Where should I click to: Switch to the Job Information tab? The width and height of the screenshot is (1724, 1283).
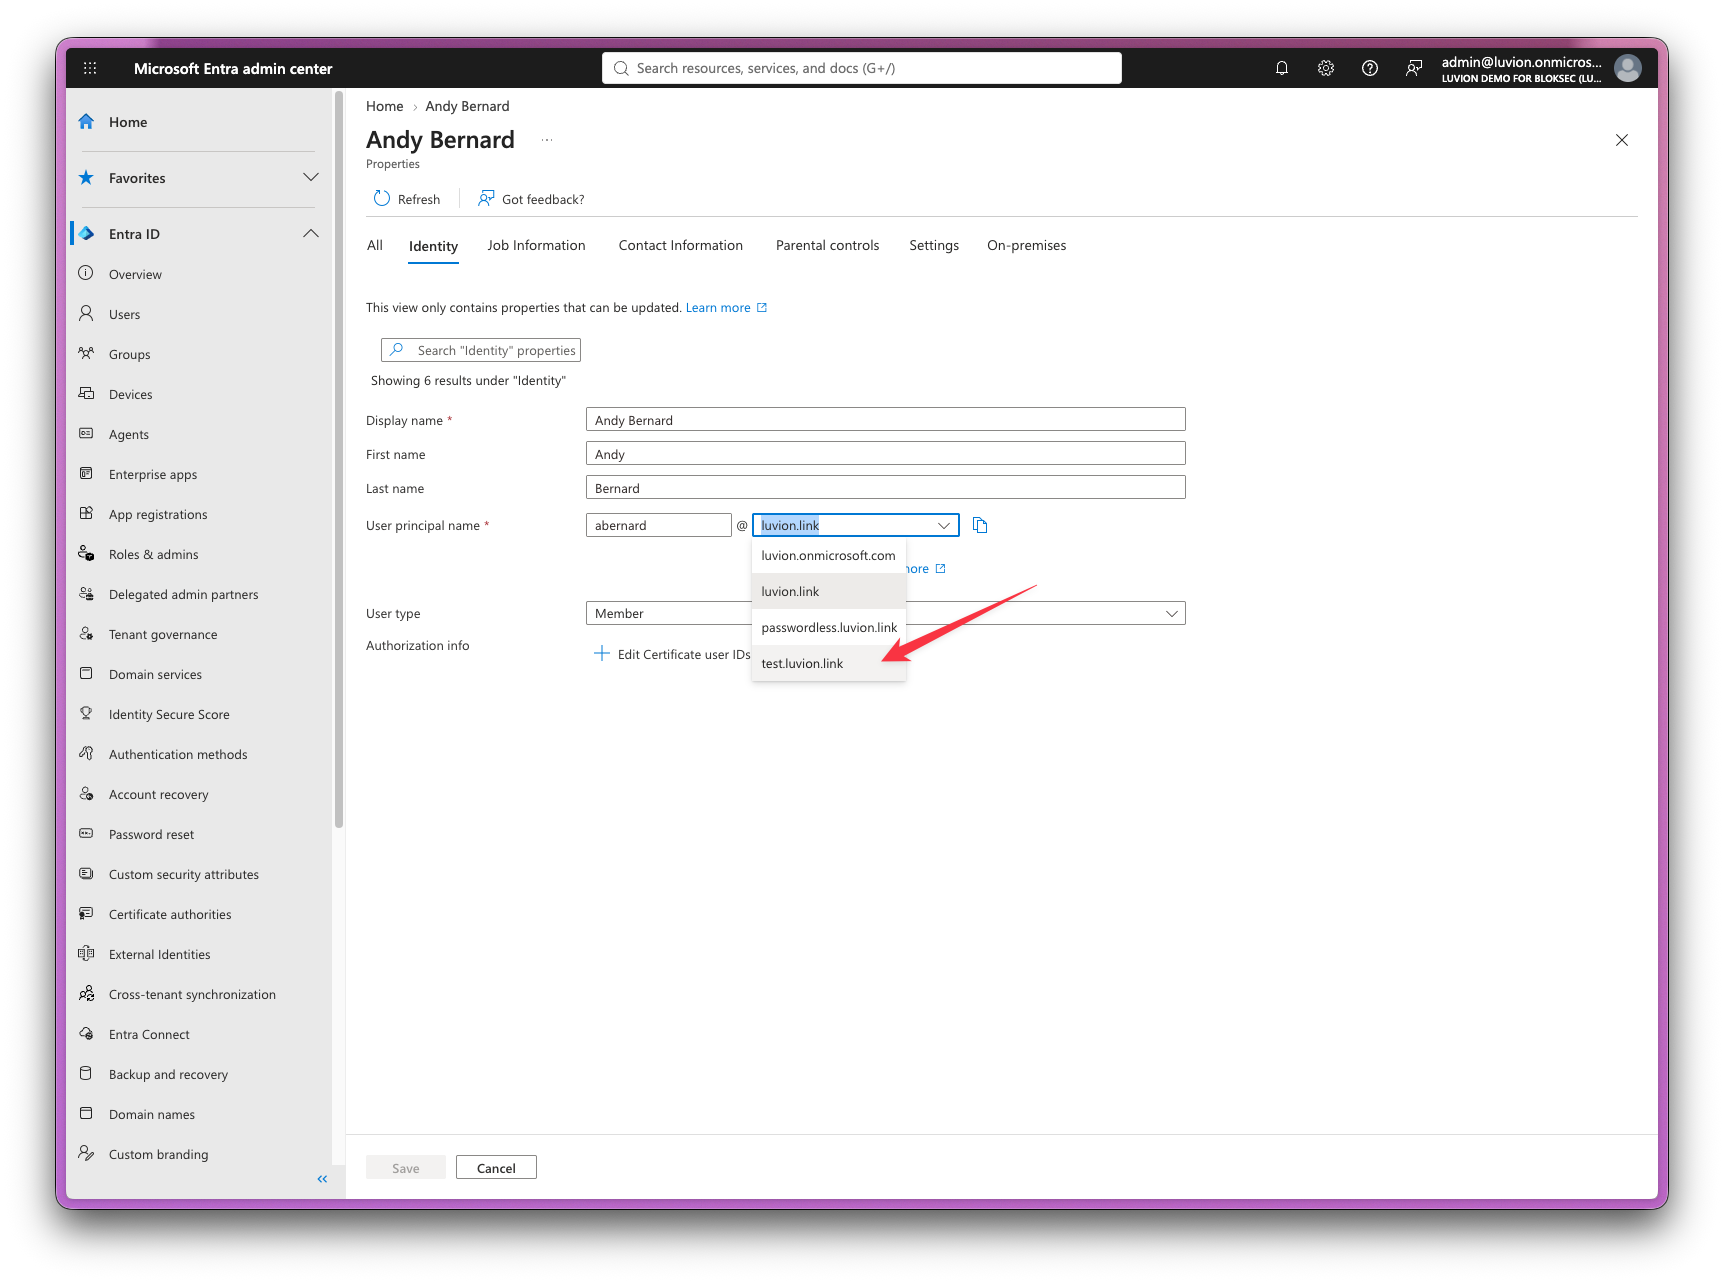[x=536, y=245]
